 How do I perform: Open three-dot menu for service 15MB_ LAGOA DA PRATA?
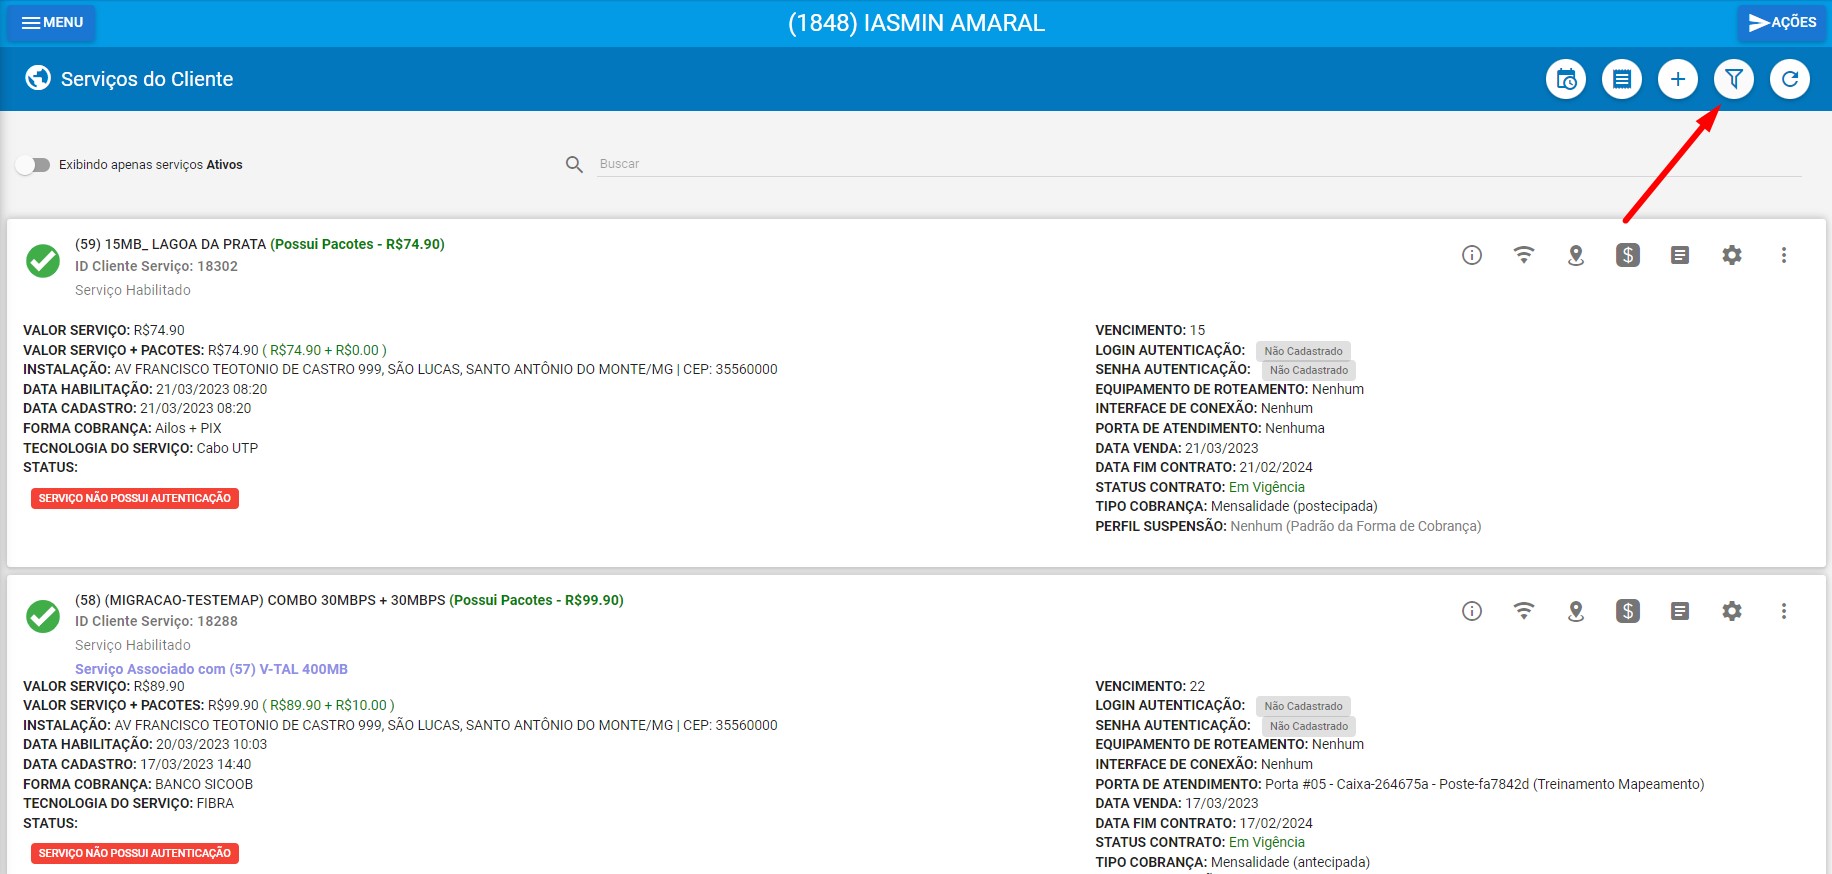pyautogui.click(x=1784, y=255)
